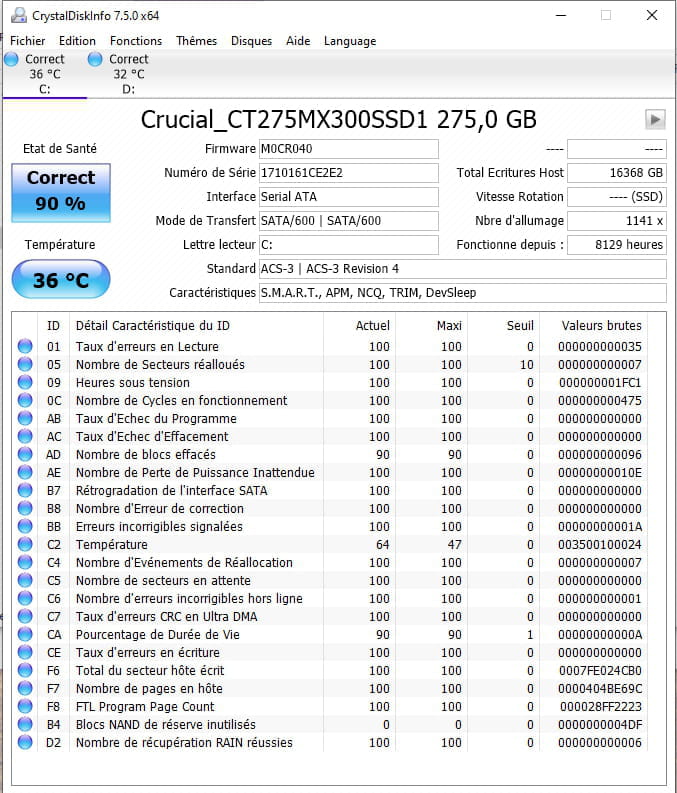Click the Standard field ACS-3 Revision 4

click(x=463, y=269)
